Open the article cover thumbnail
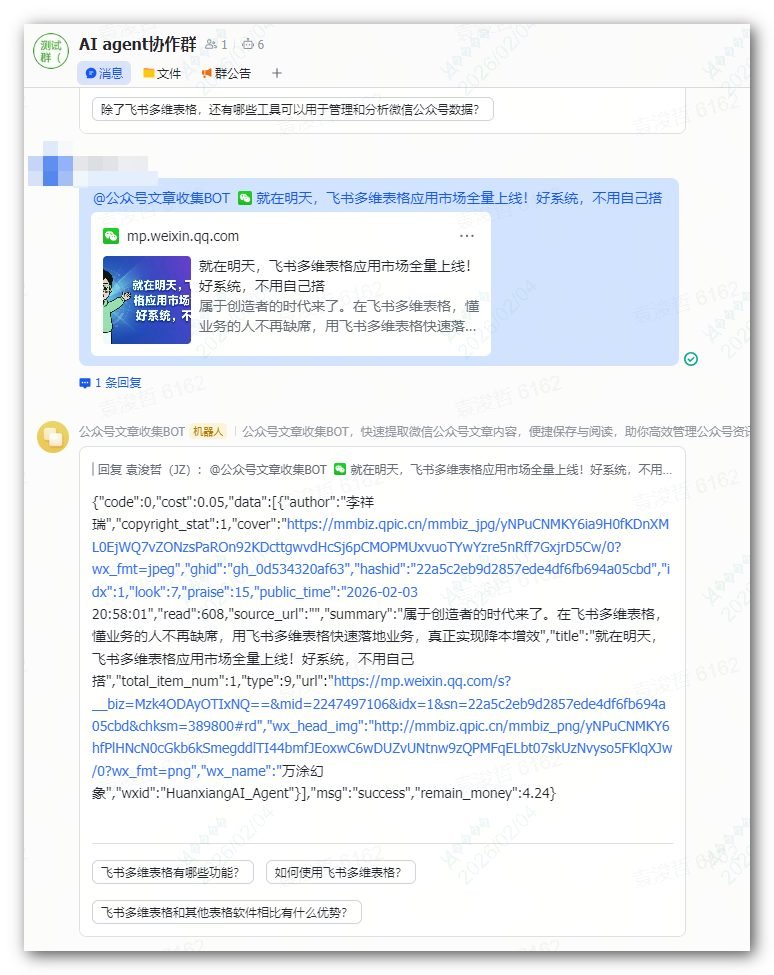 pos(147,300)
